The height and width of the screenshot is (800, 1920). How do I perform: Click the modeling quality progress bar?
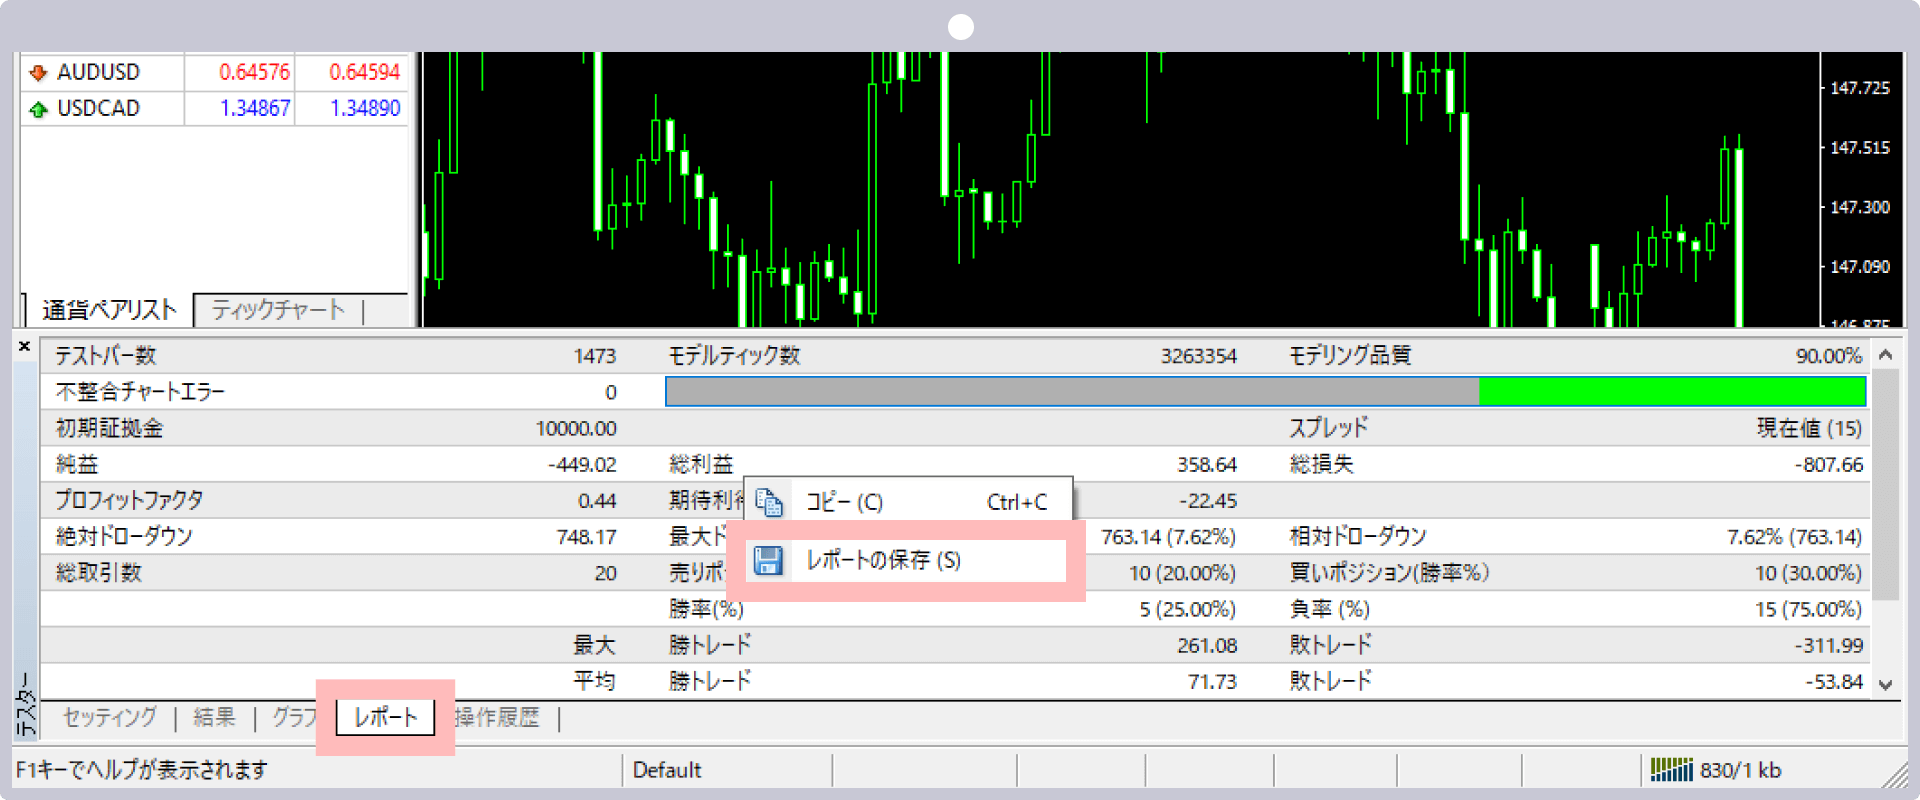(x=1265, y=392)
